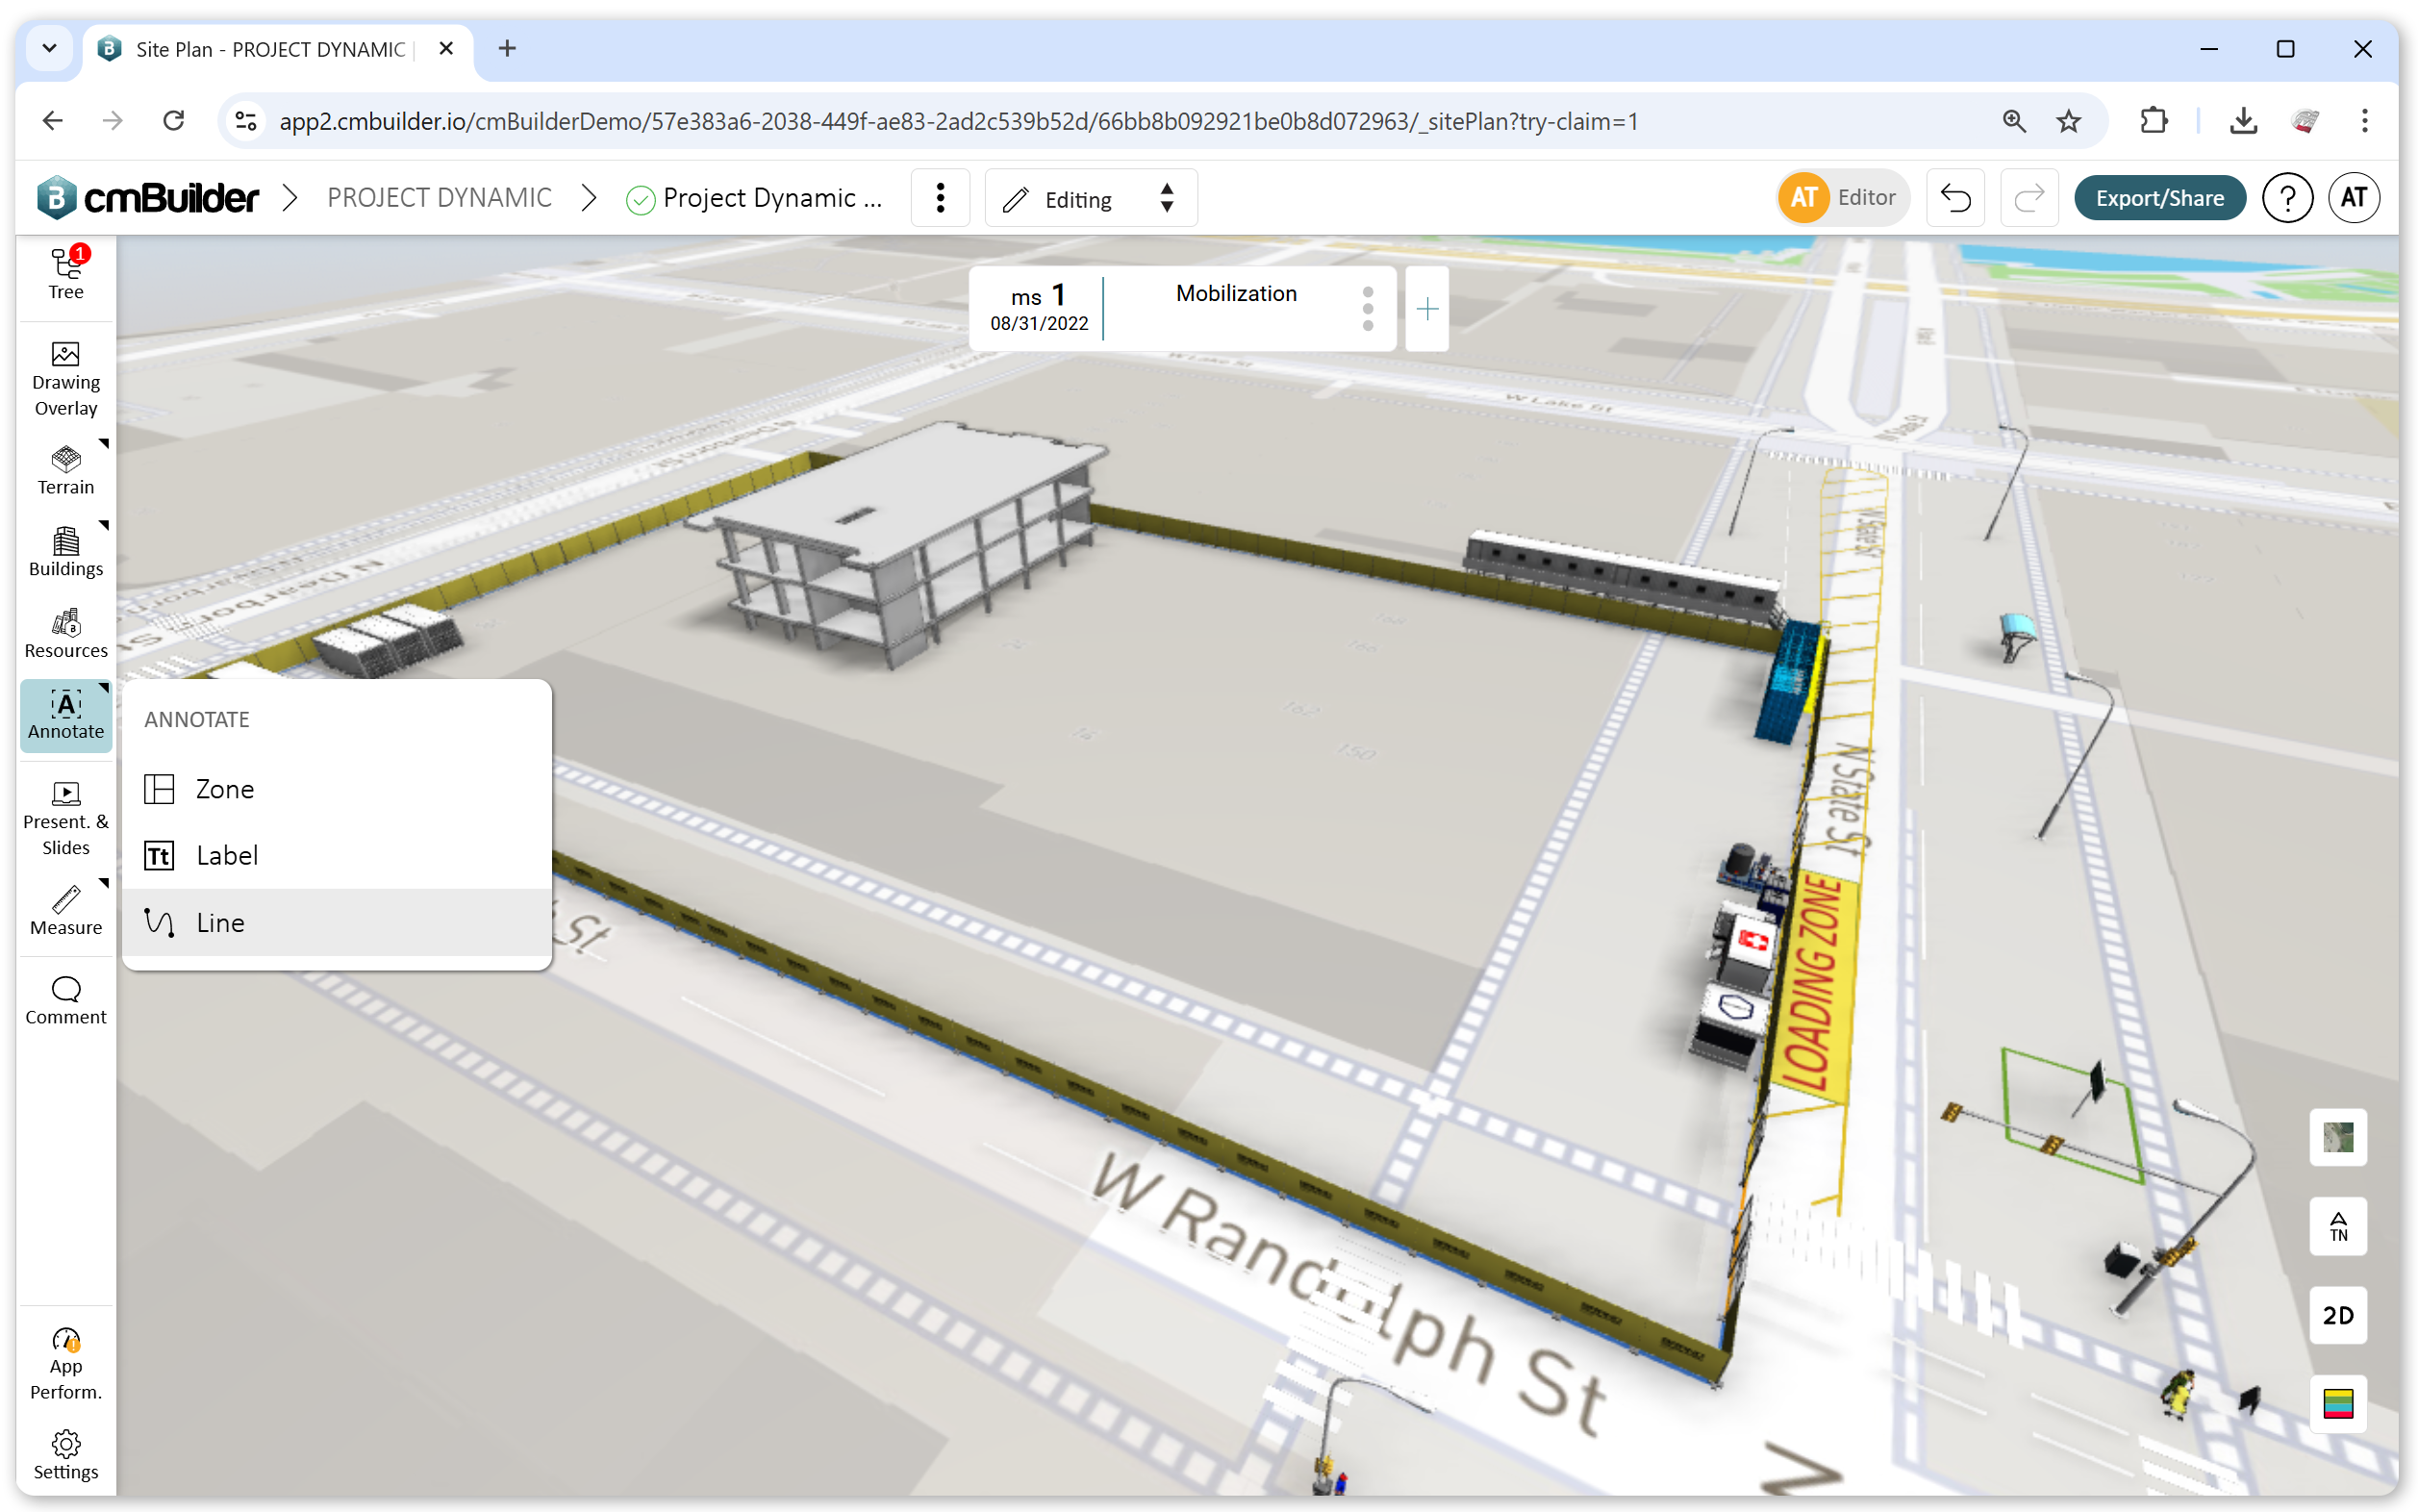Redo the last action
Viewport: 2418px width, 1512px height.
(x=2028, y=198)
